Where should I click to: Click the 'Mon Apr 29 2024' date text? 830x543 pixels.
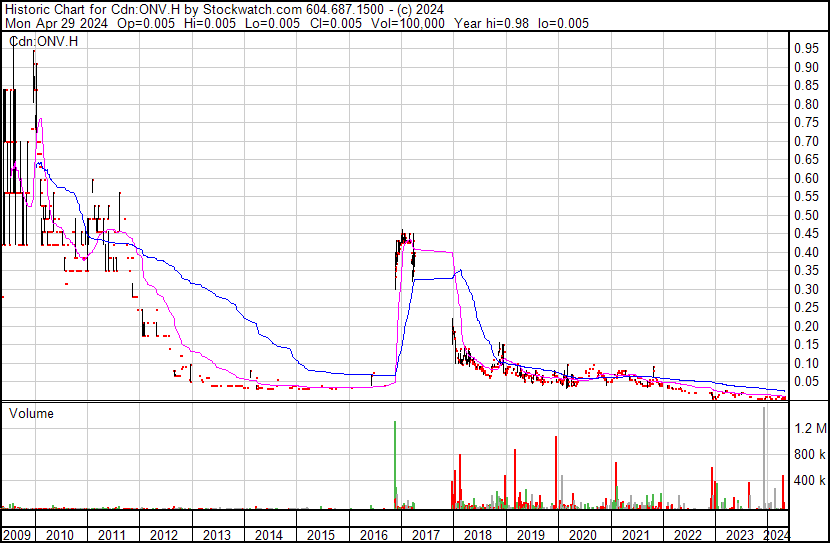click(x=56, y=23)
